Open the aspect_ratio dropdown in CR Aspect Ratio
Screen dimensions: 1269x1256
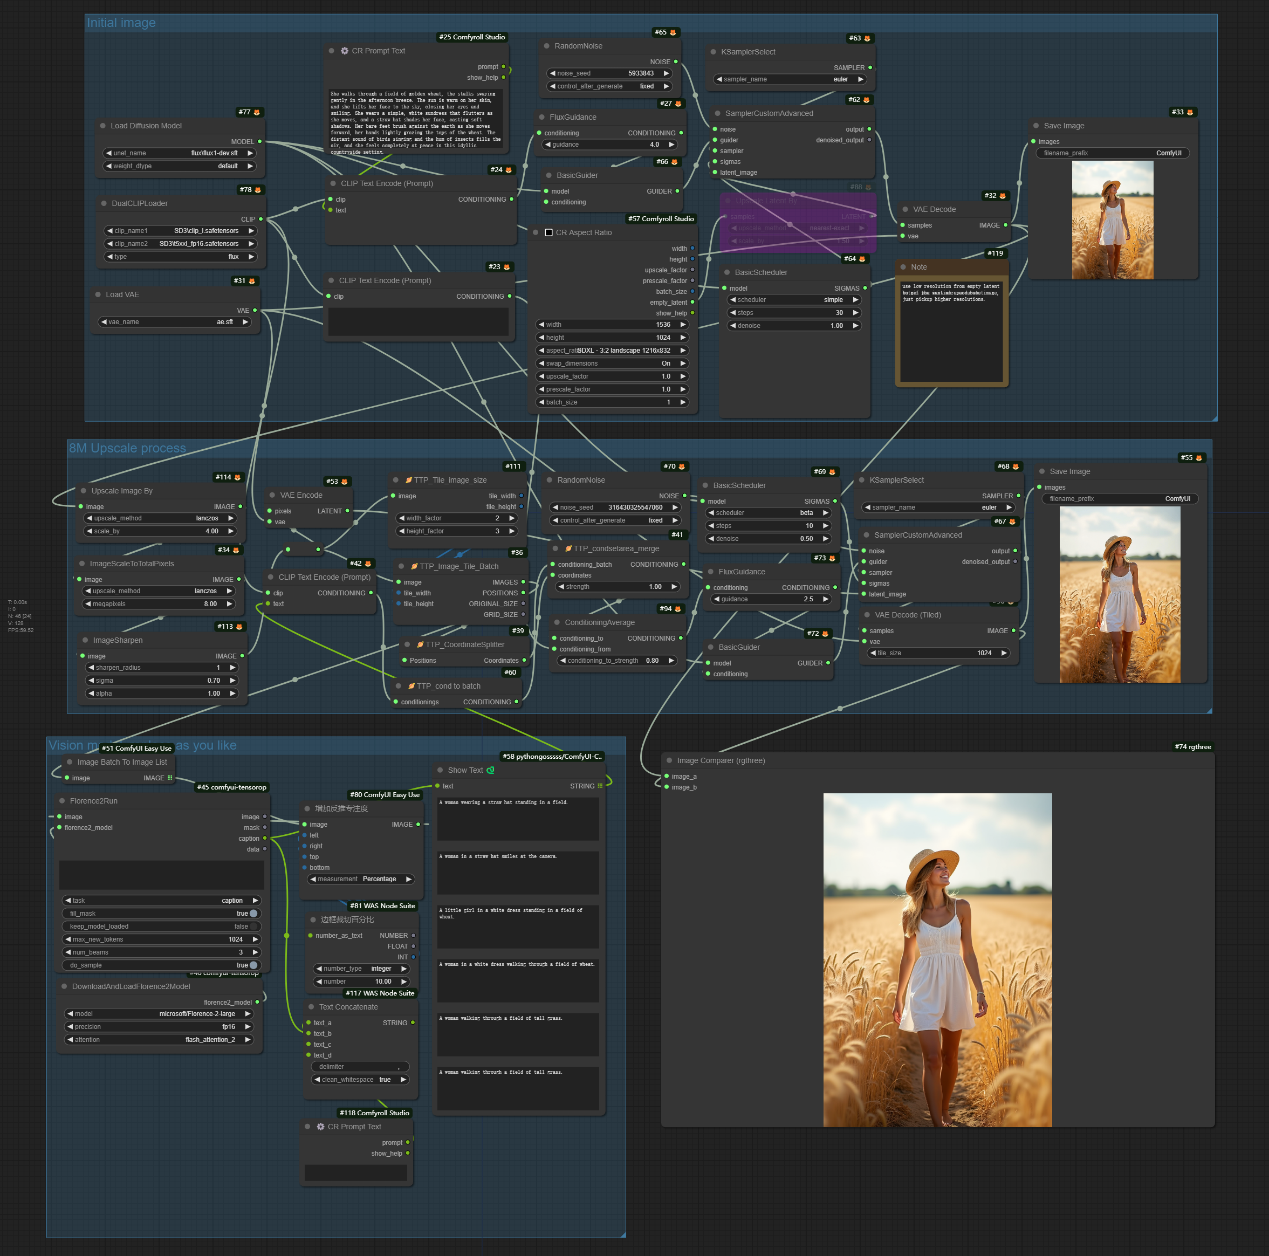click(612, 351)
